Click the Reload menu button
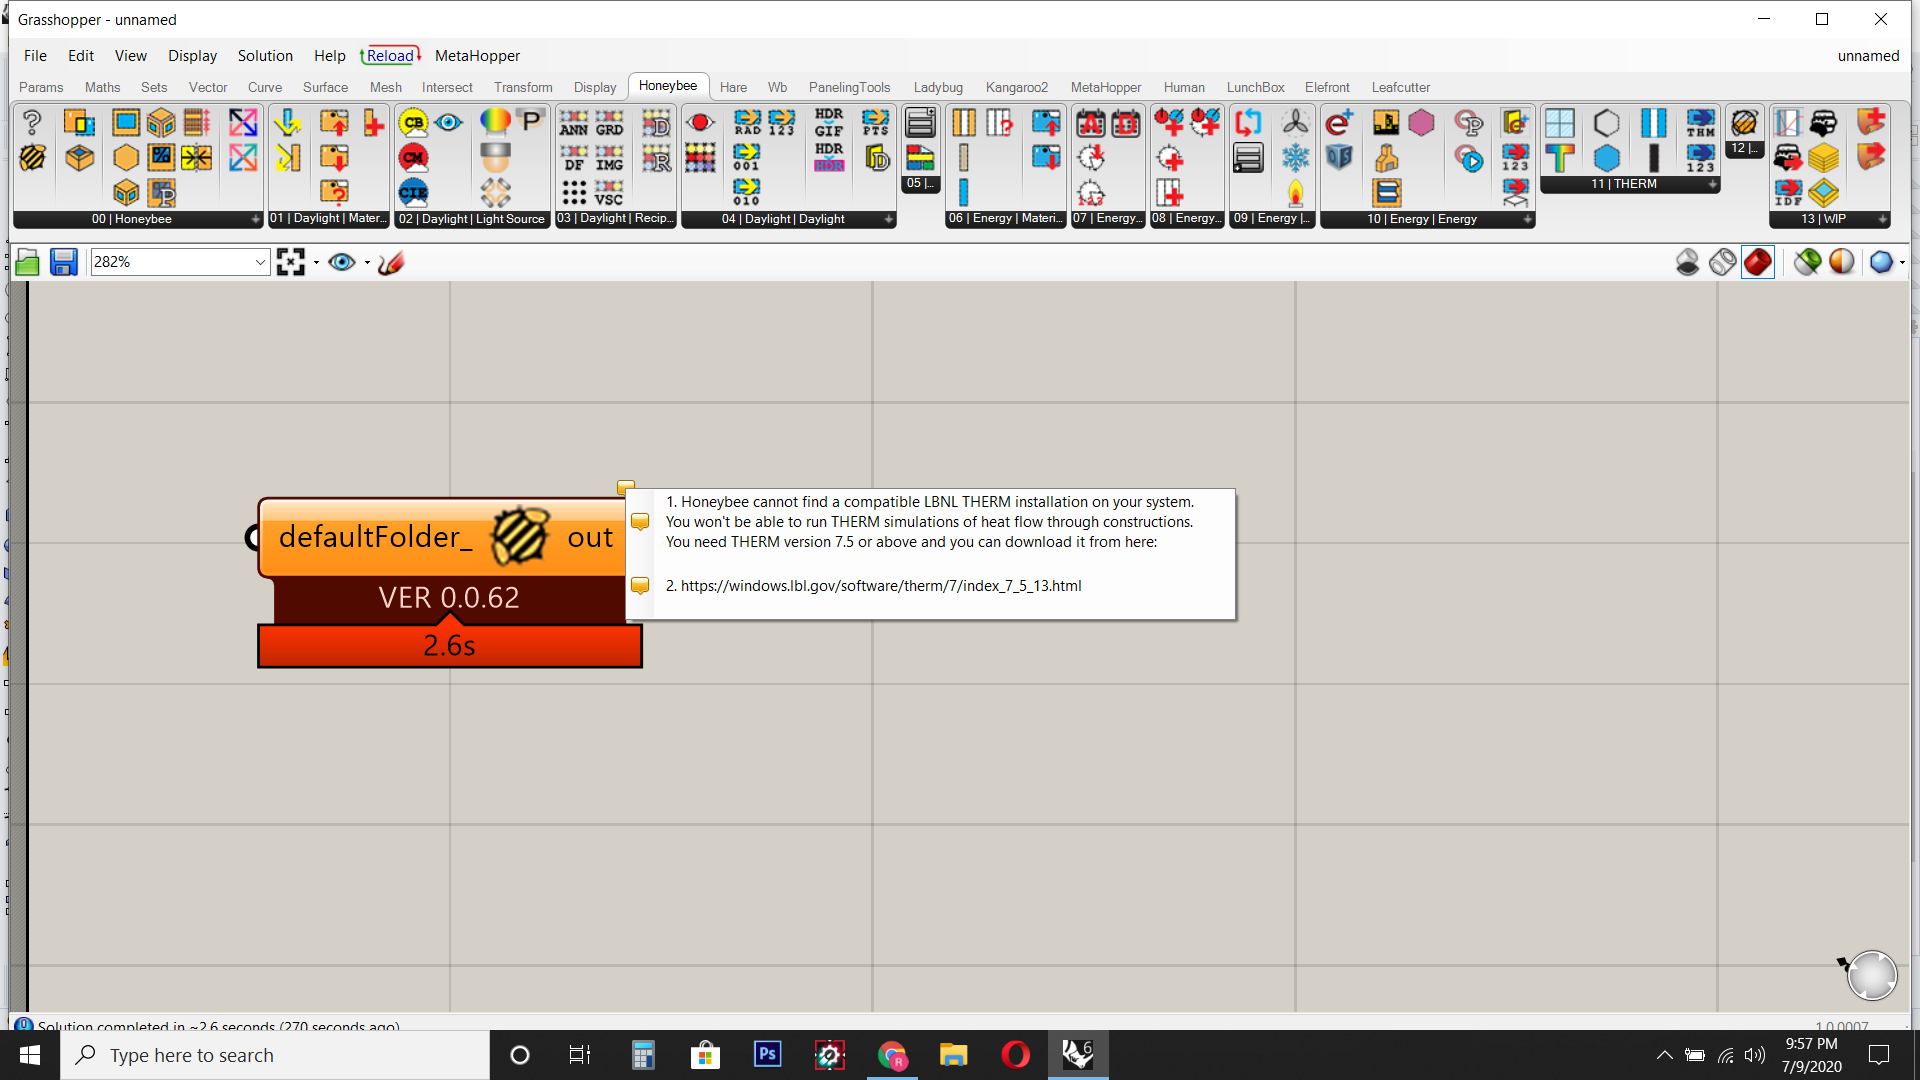Image resolution: width=1920 pixels, height=1080 pixels. (391, 56)
